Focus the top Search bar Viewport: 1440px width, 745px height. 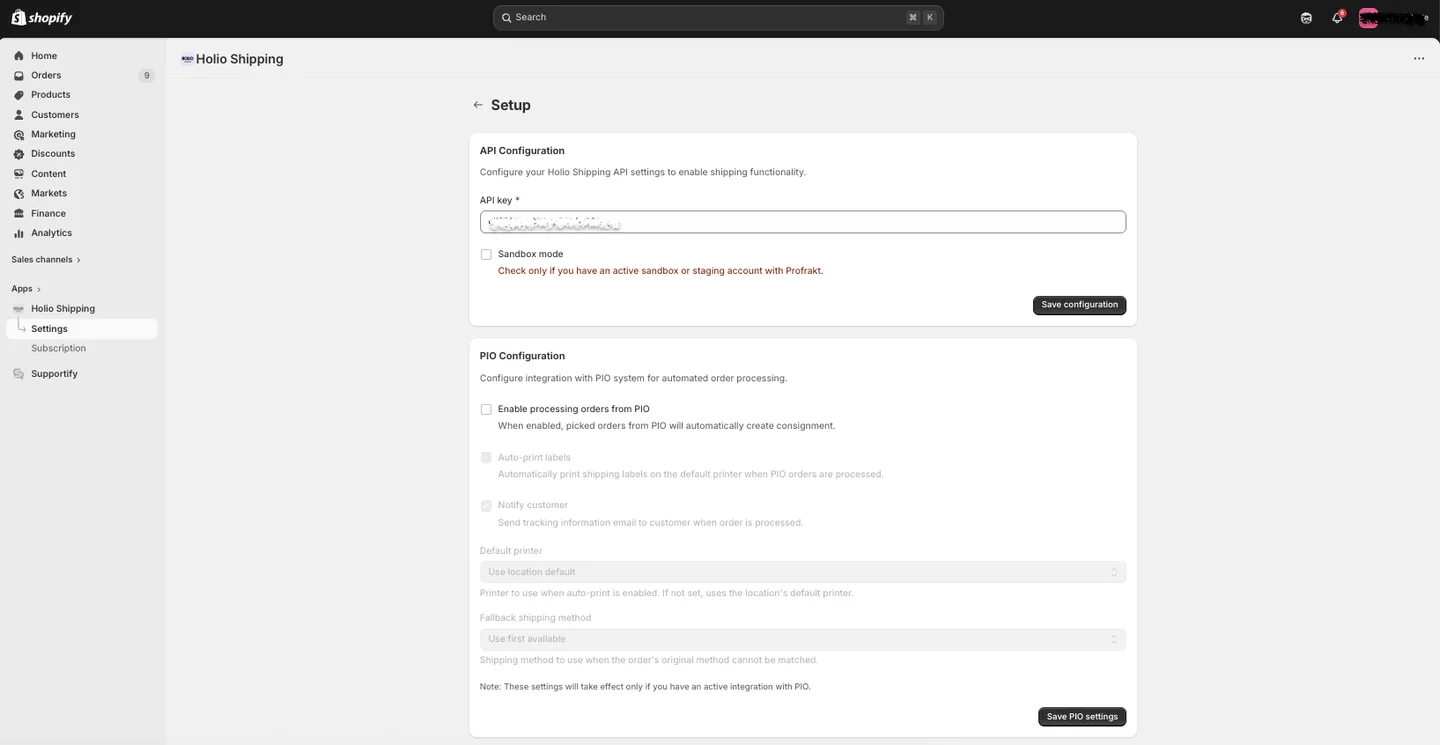click(x=718, y=18)
